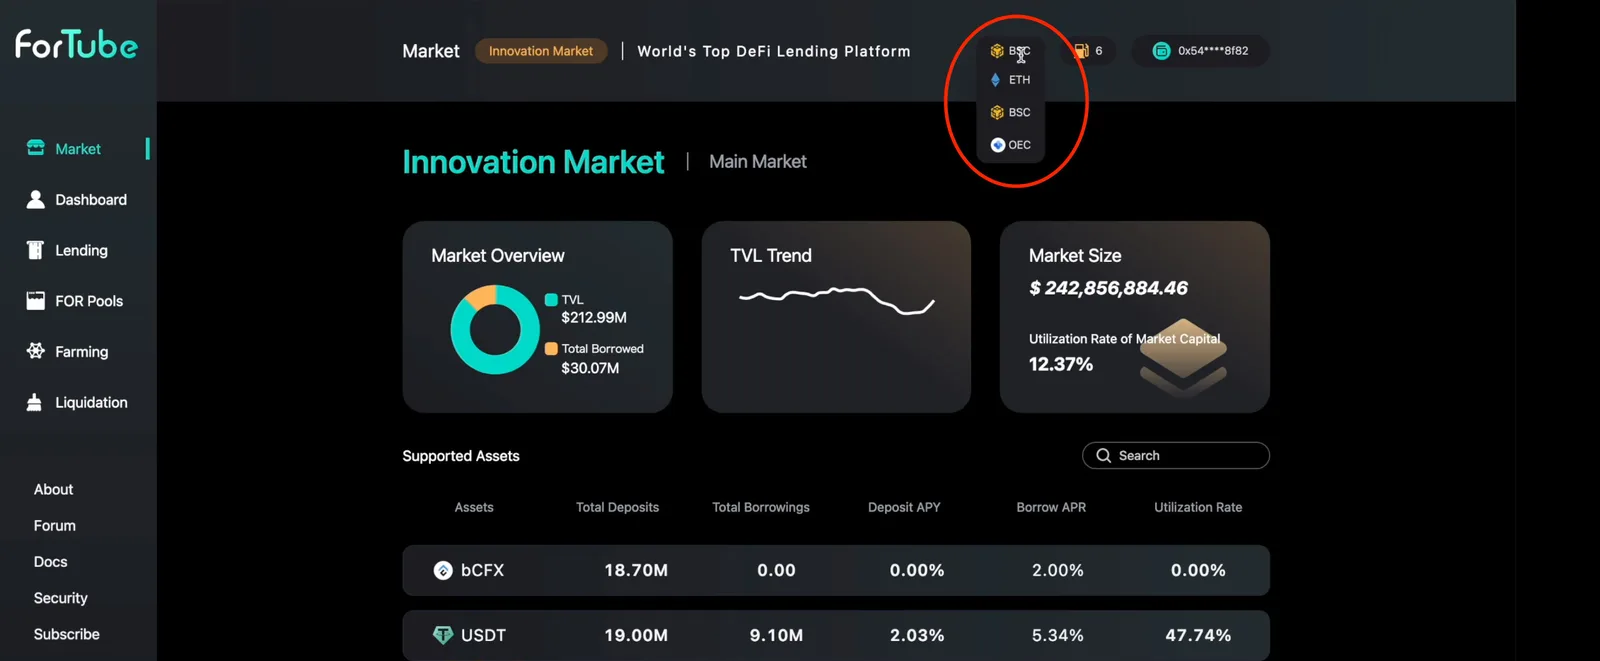Click the OEC icon in network list
This screenshot has width=1600, height=661.
(997, 145)
